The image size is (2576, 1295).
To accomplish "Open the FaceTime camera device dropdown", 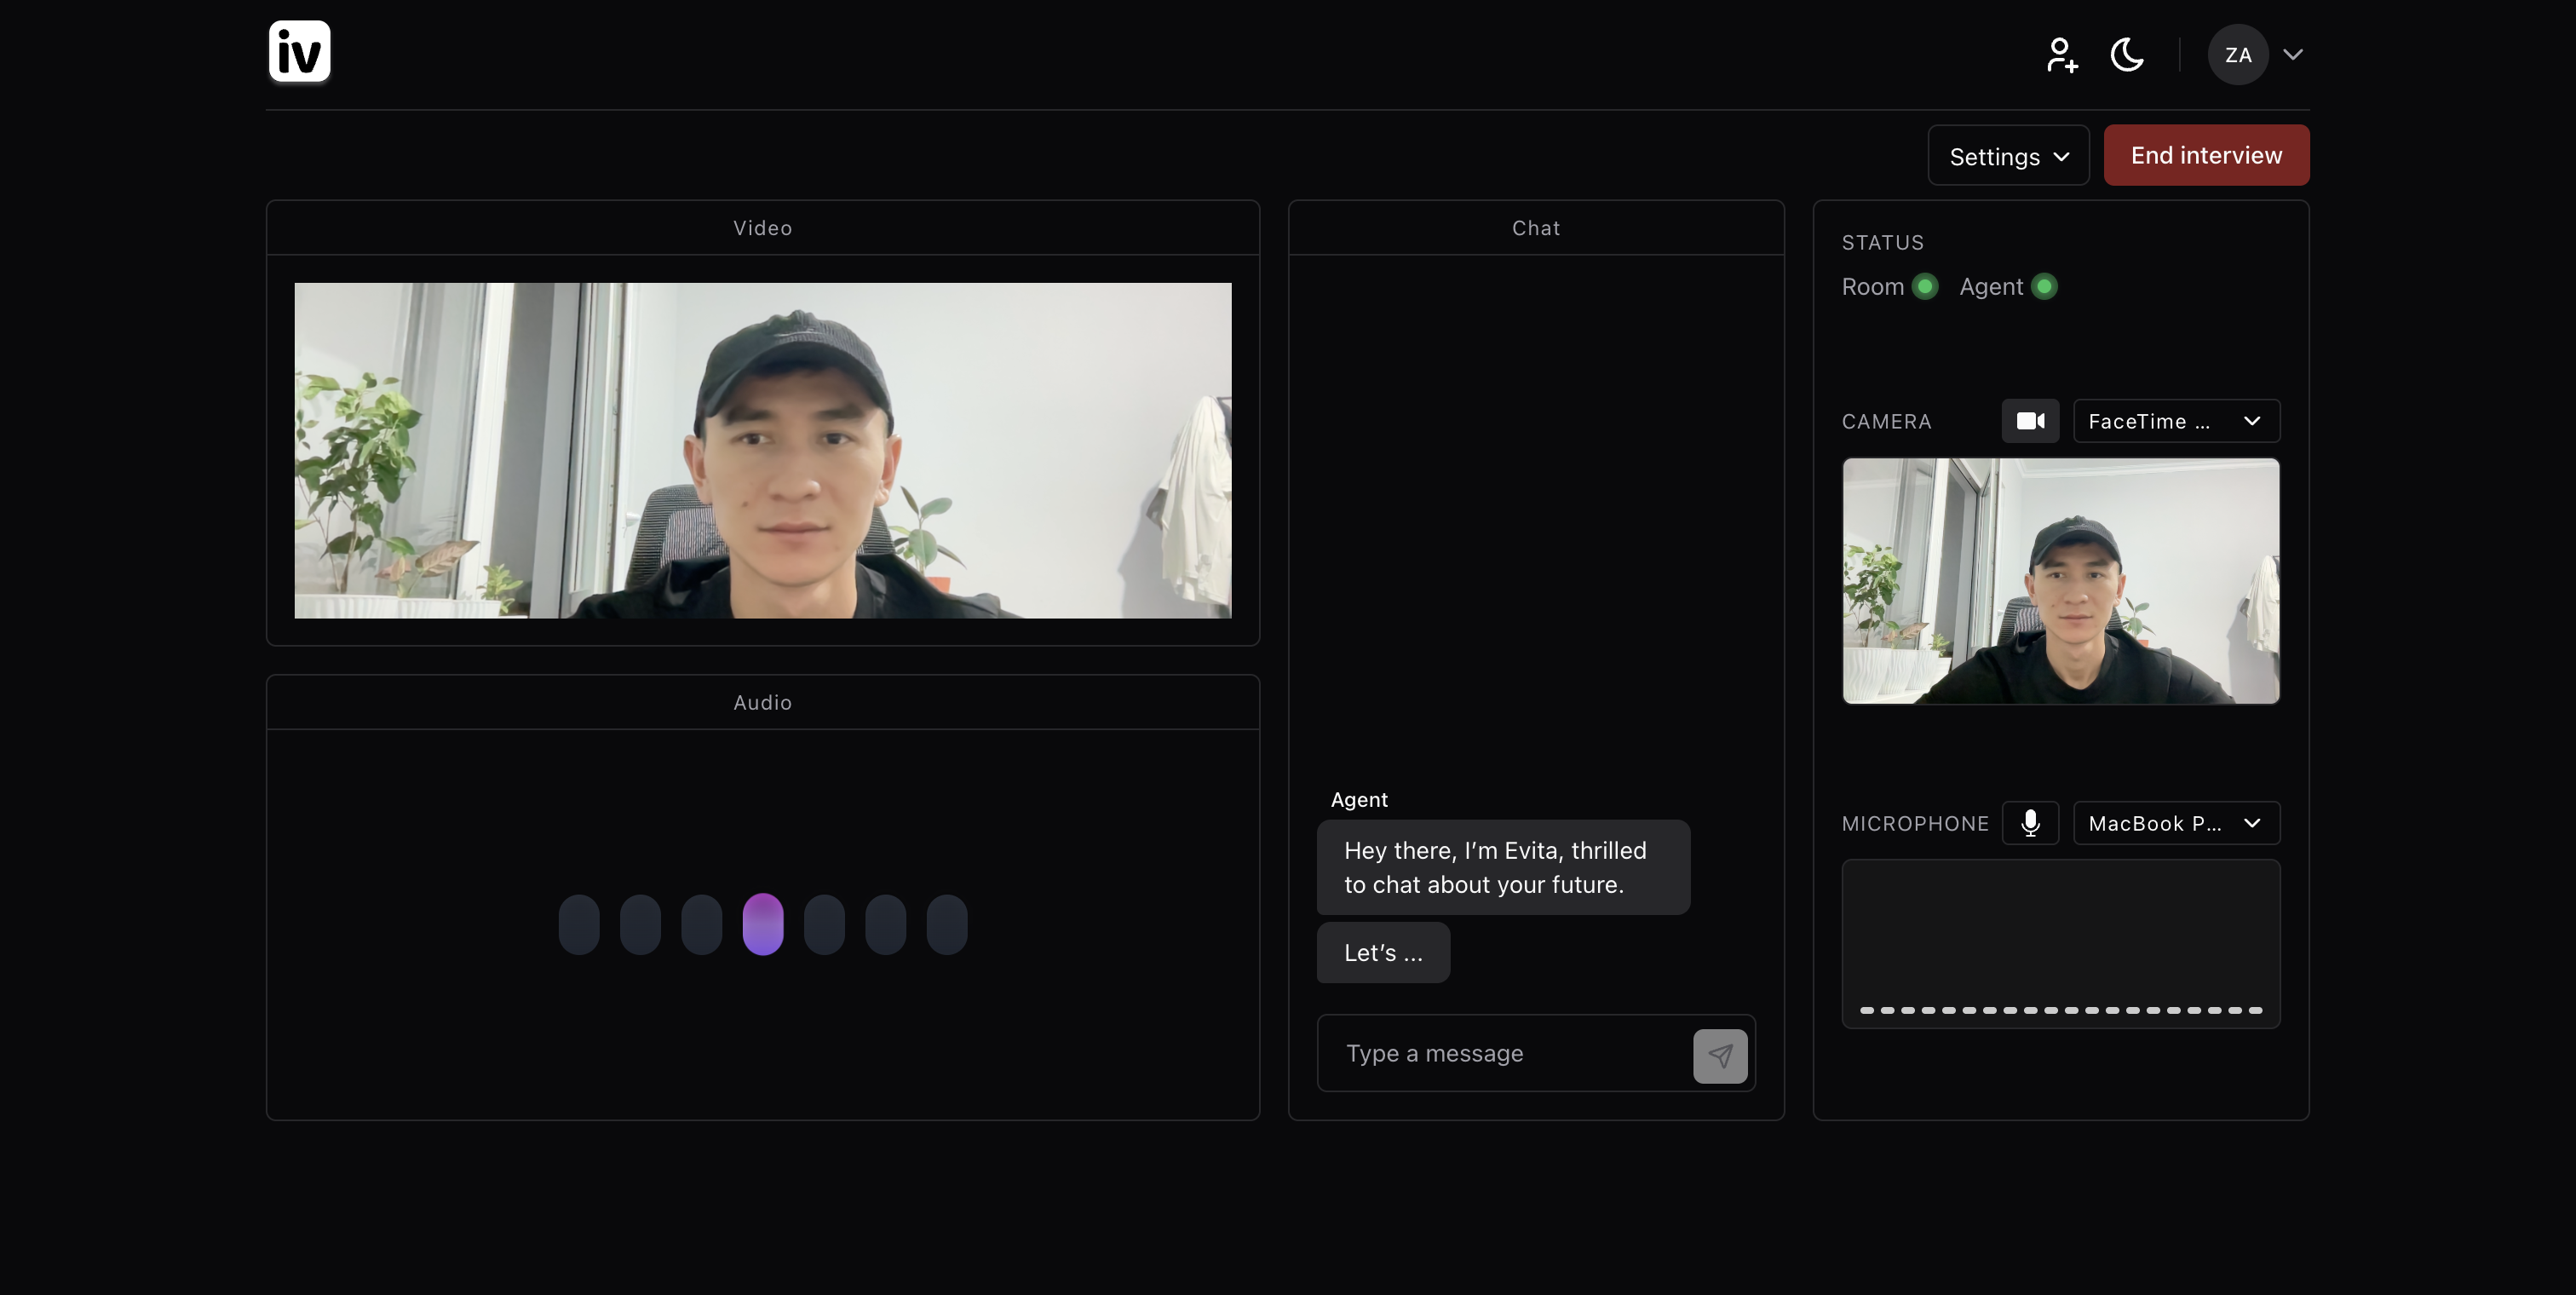I will (x=2176, y=421).
